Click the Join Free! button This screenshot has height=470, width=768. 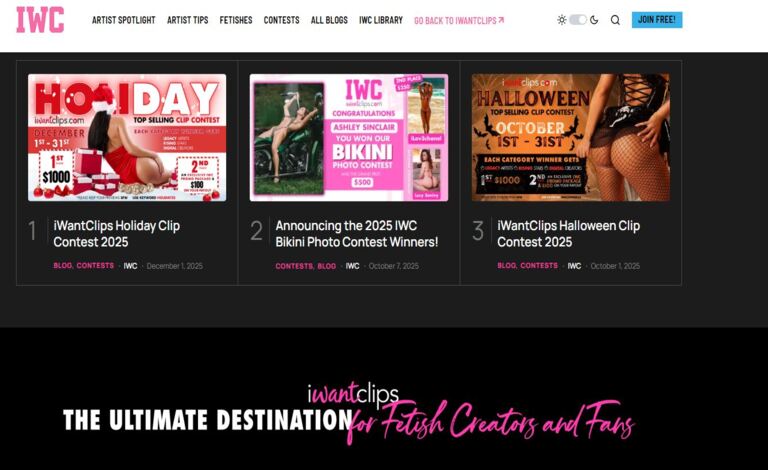coord(657,20)
